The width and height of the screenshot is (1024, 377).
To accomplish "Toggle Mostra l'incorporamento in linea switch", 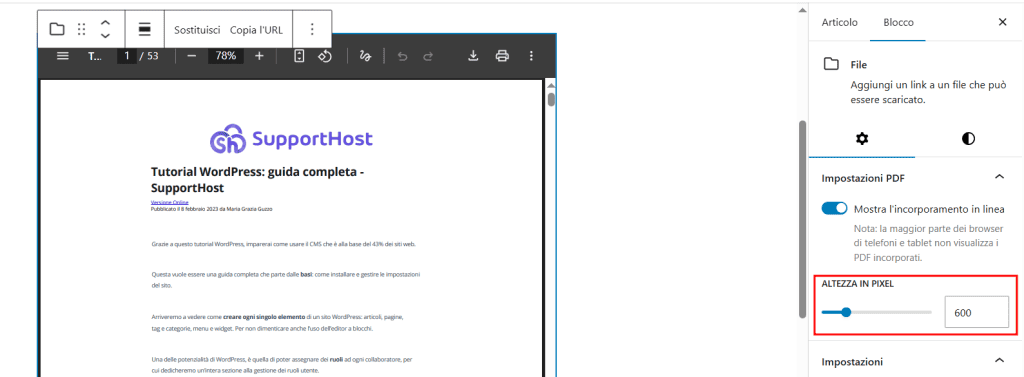I will [x=834, y=209].
